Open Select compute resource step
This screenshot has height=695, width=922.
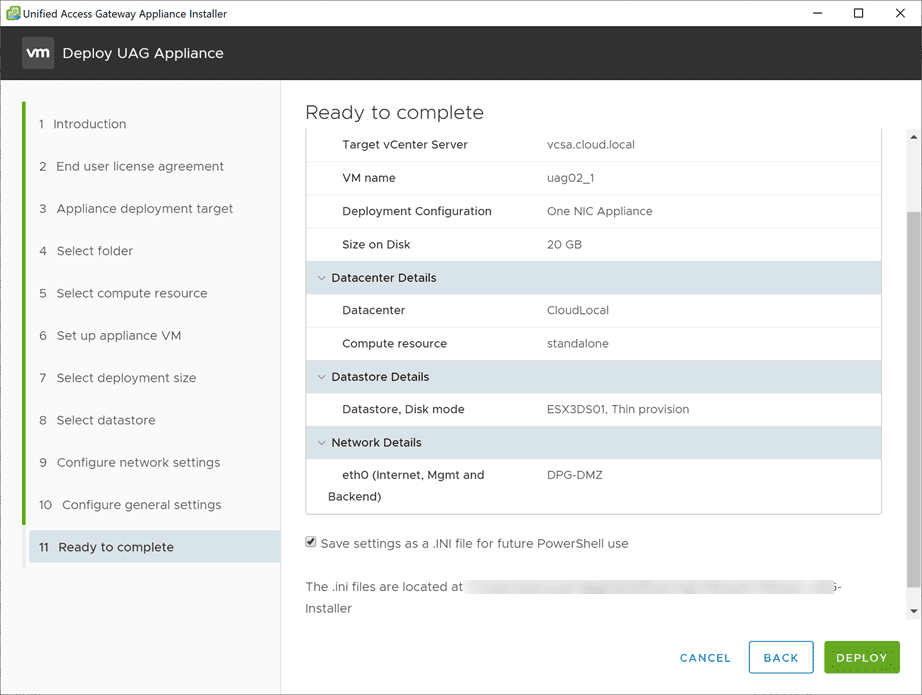tap(131, 293)
